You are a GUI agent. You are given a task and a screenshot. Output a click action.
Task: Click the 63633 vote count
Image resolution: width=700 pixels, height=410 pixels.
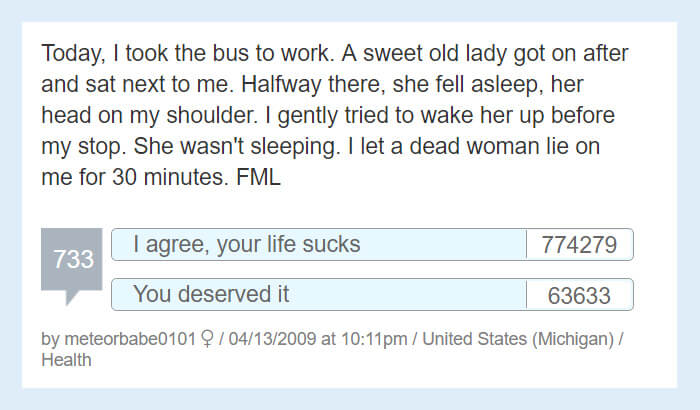click(x=579, y=295)
